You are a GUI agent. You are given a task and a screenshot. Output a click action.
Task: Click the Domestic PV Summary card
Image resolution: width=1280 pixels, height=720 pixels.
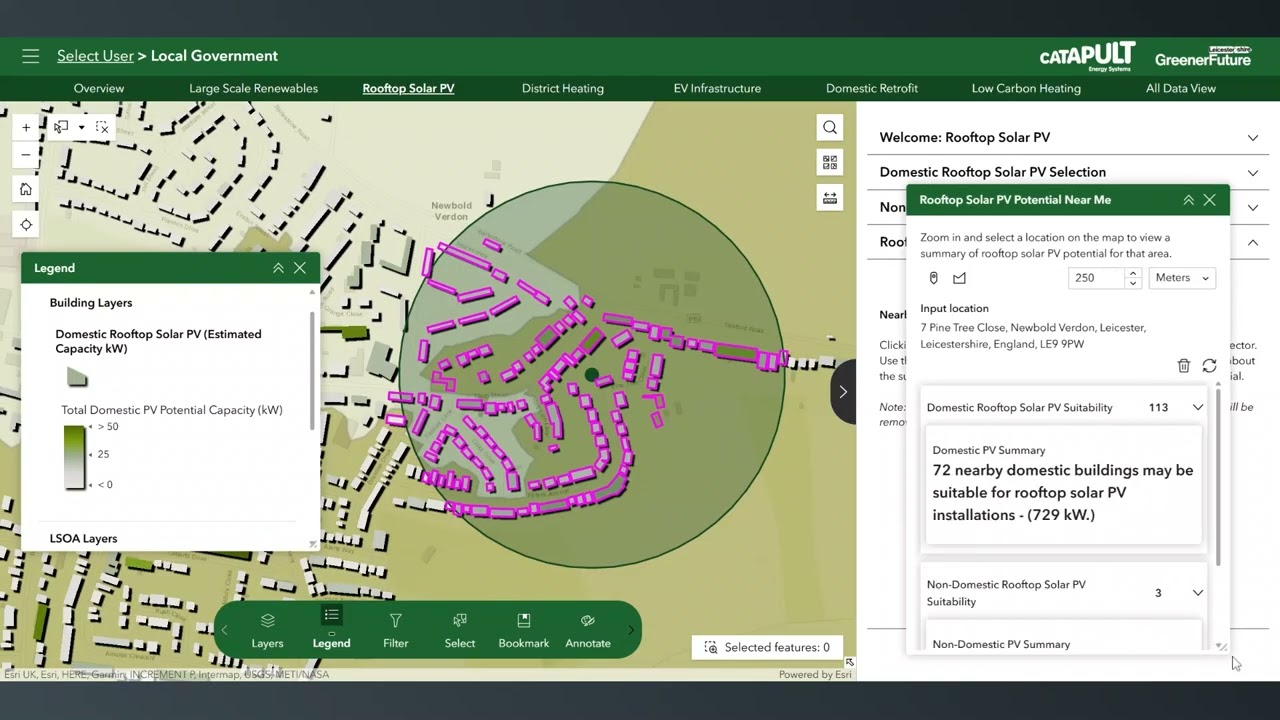click(x=1063, y=484)
